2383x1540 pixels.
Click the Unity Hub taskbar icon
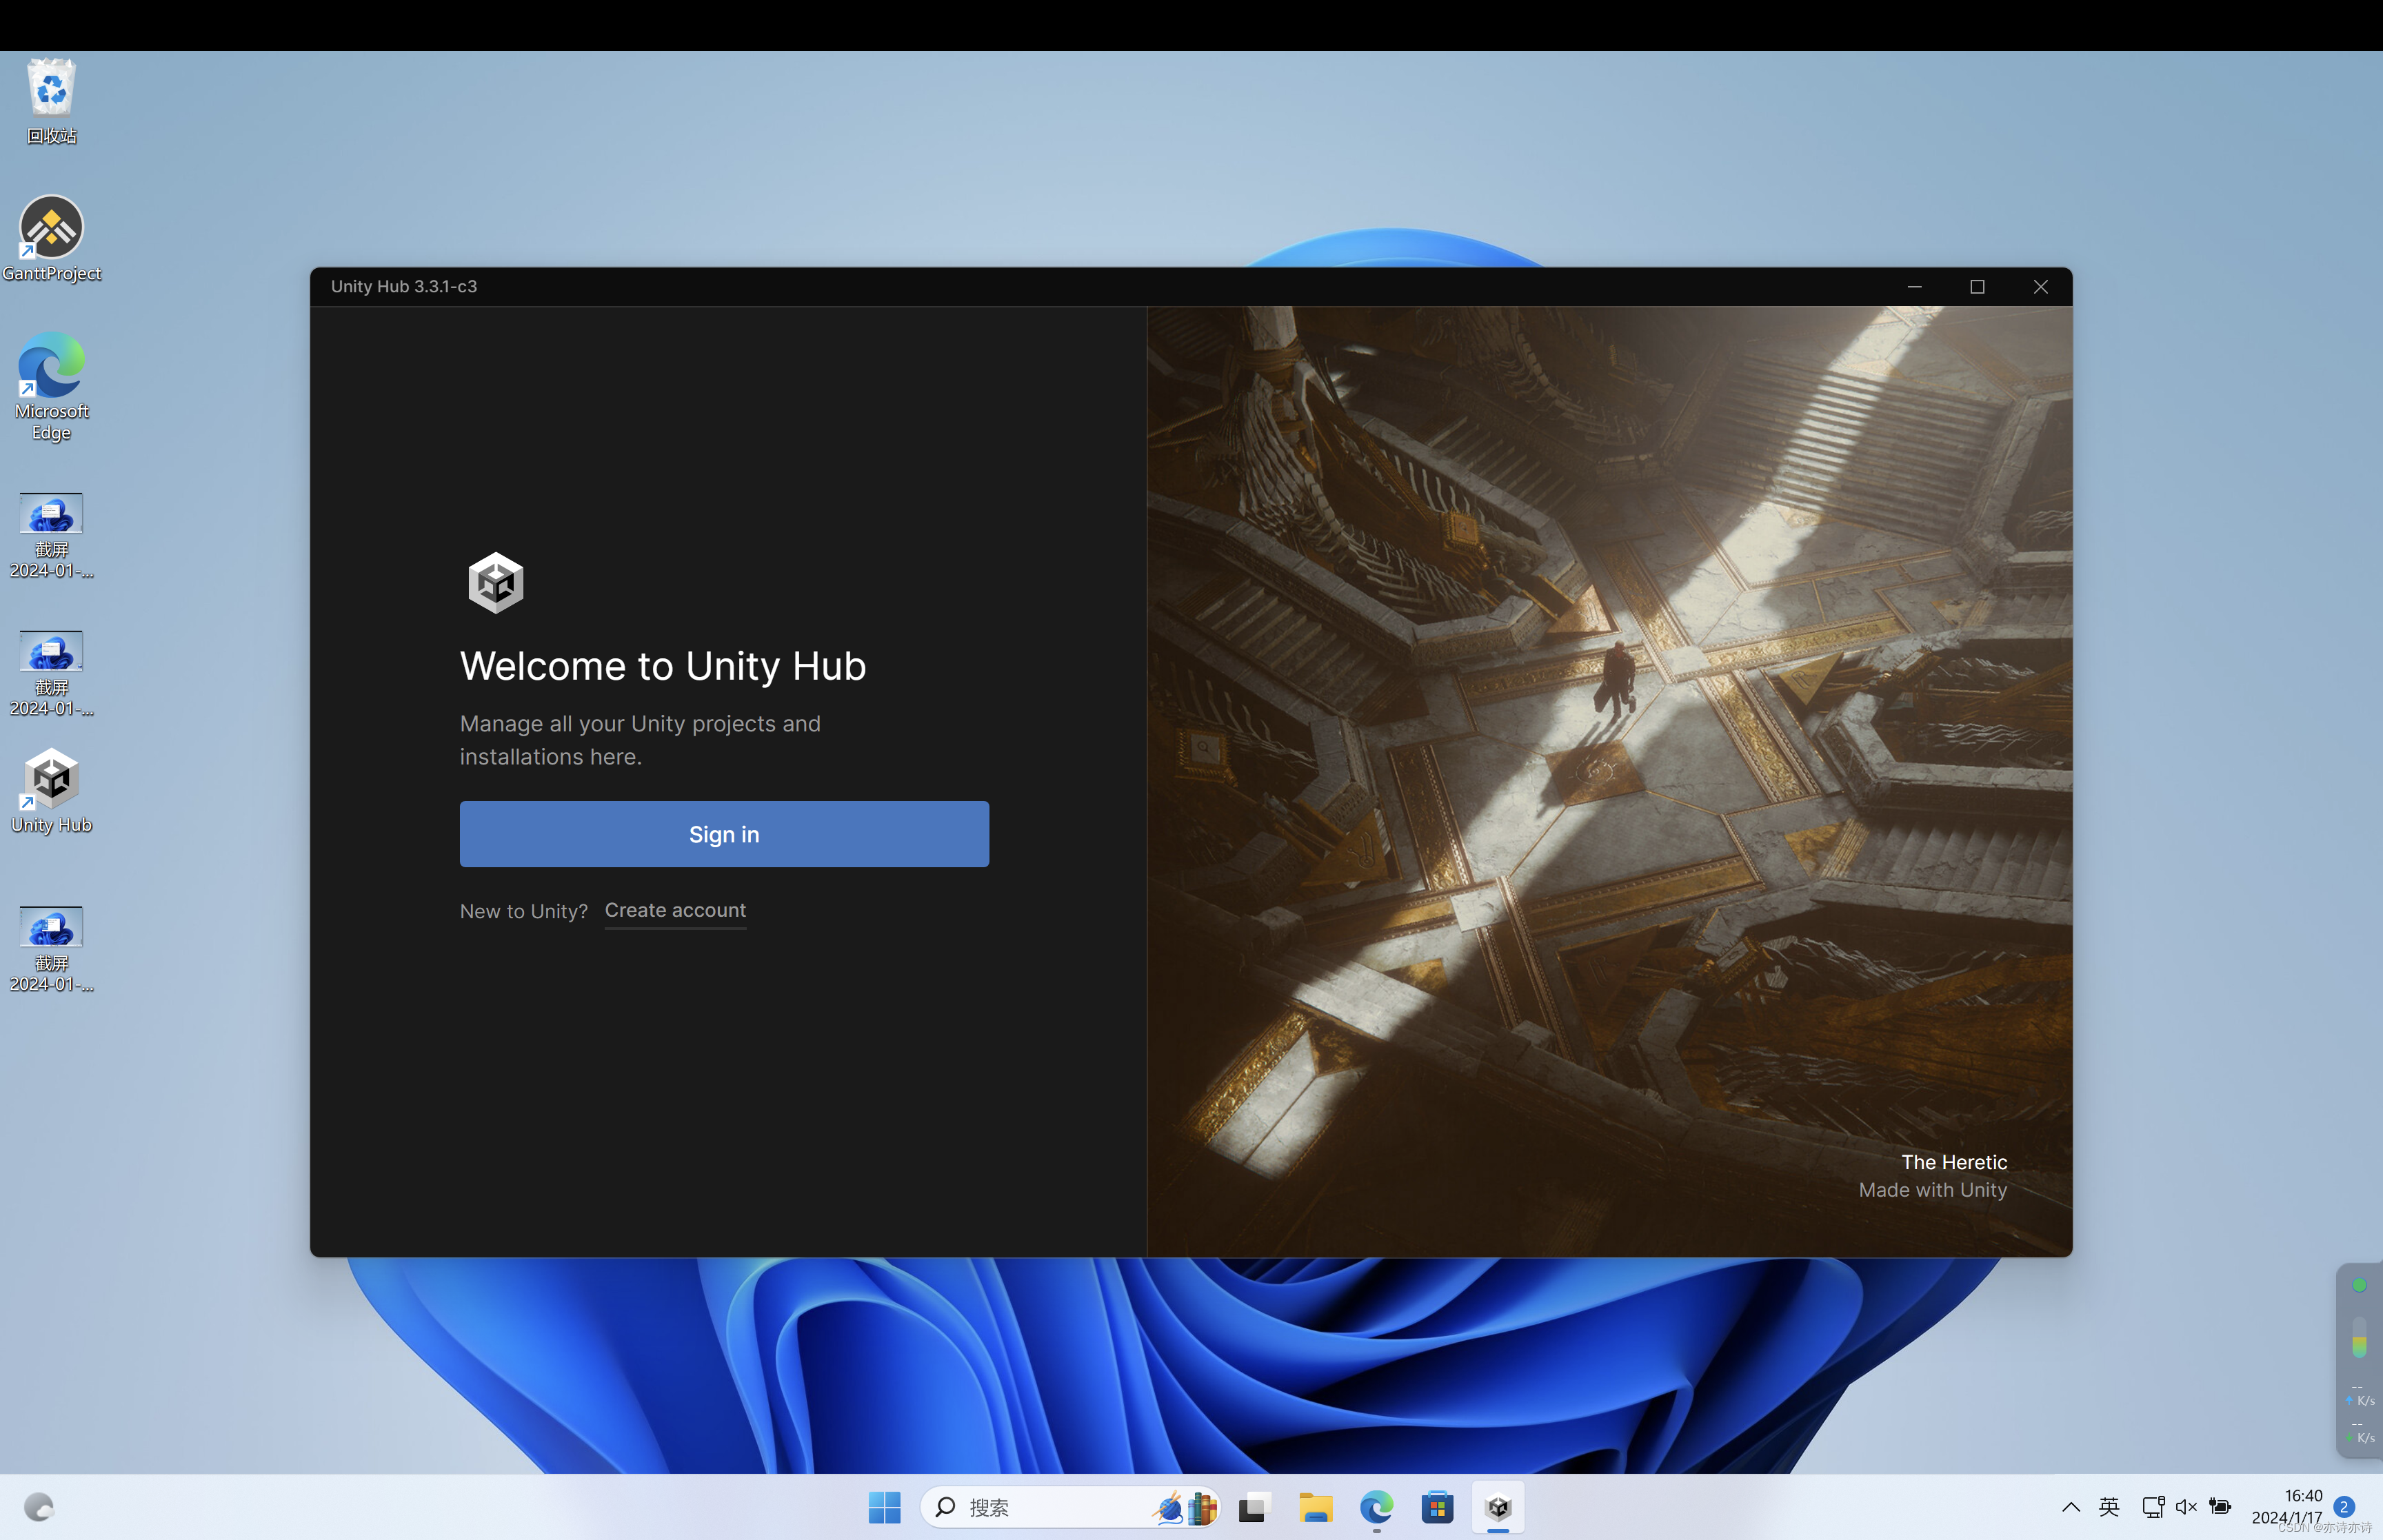pos(1498,1507)
